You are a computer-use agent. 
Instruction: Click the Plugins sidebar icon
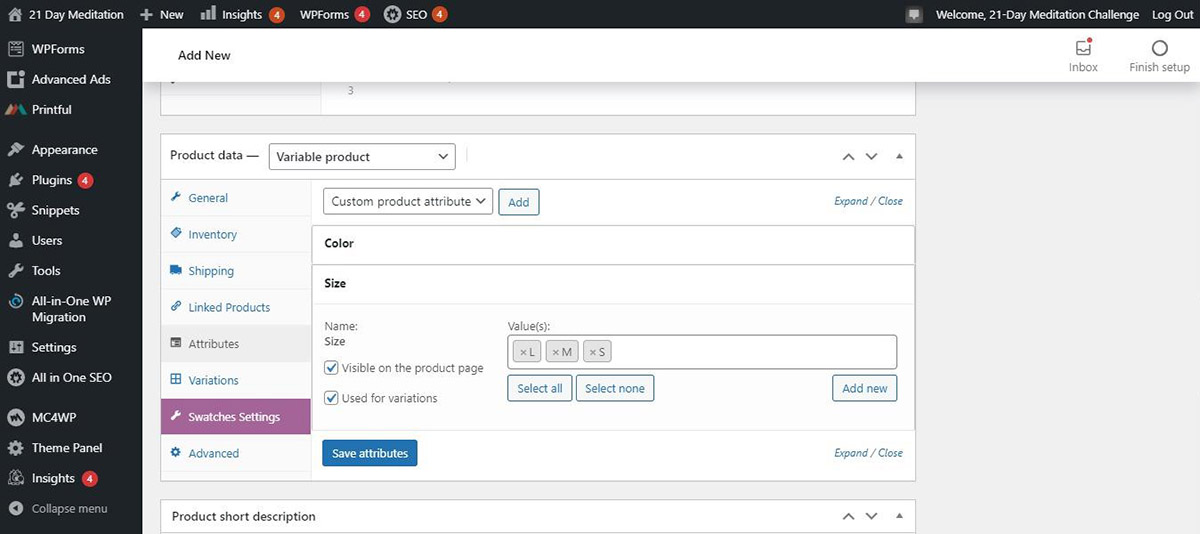[15, 181]
